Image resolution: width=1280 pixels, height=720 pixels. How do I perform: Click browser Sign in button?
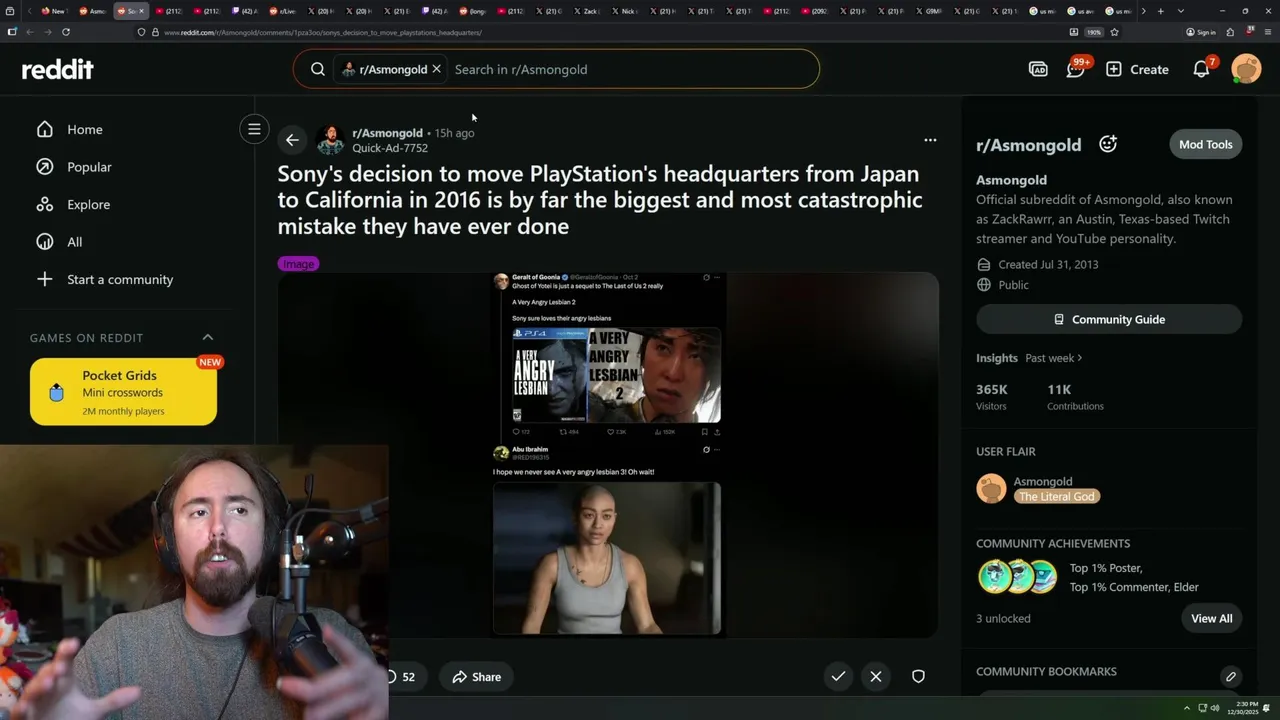(1201, 32)
